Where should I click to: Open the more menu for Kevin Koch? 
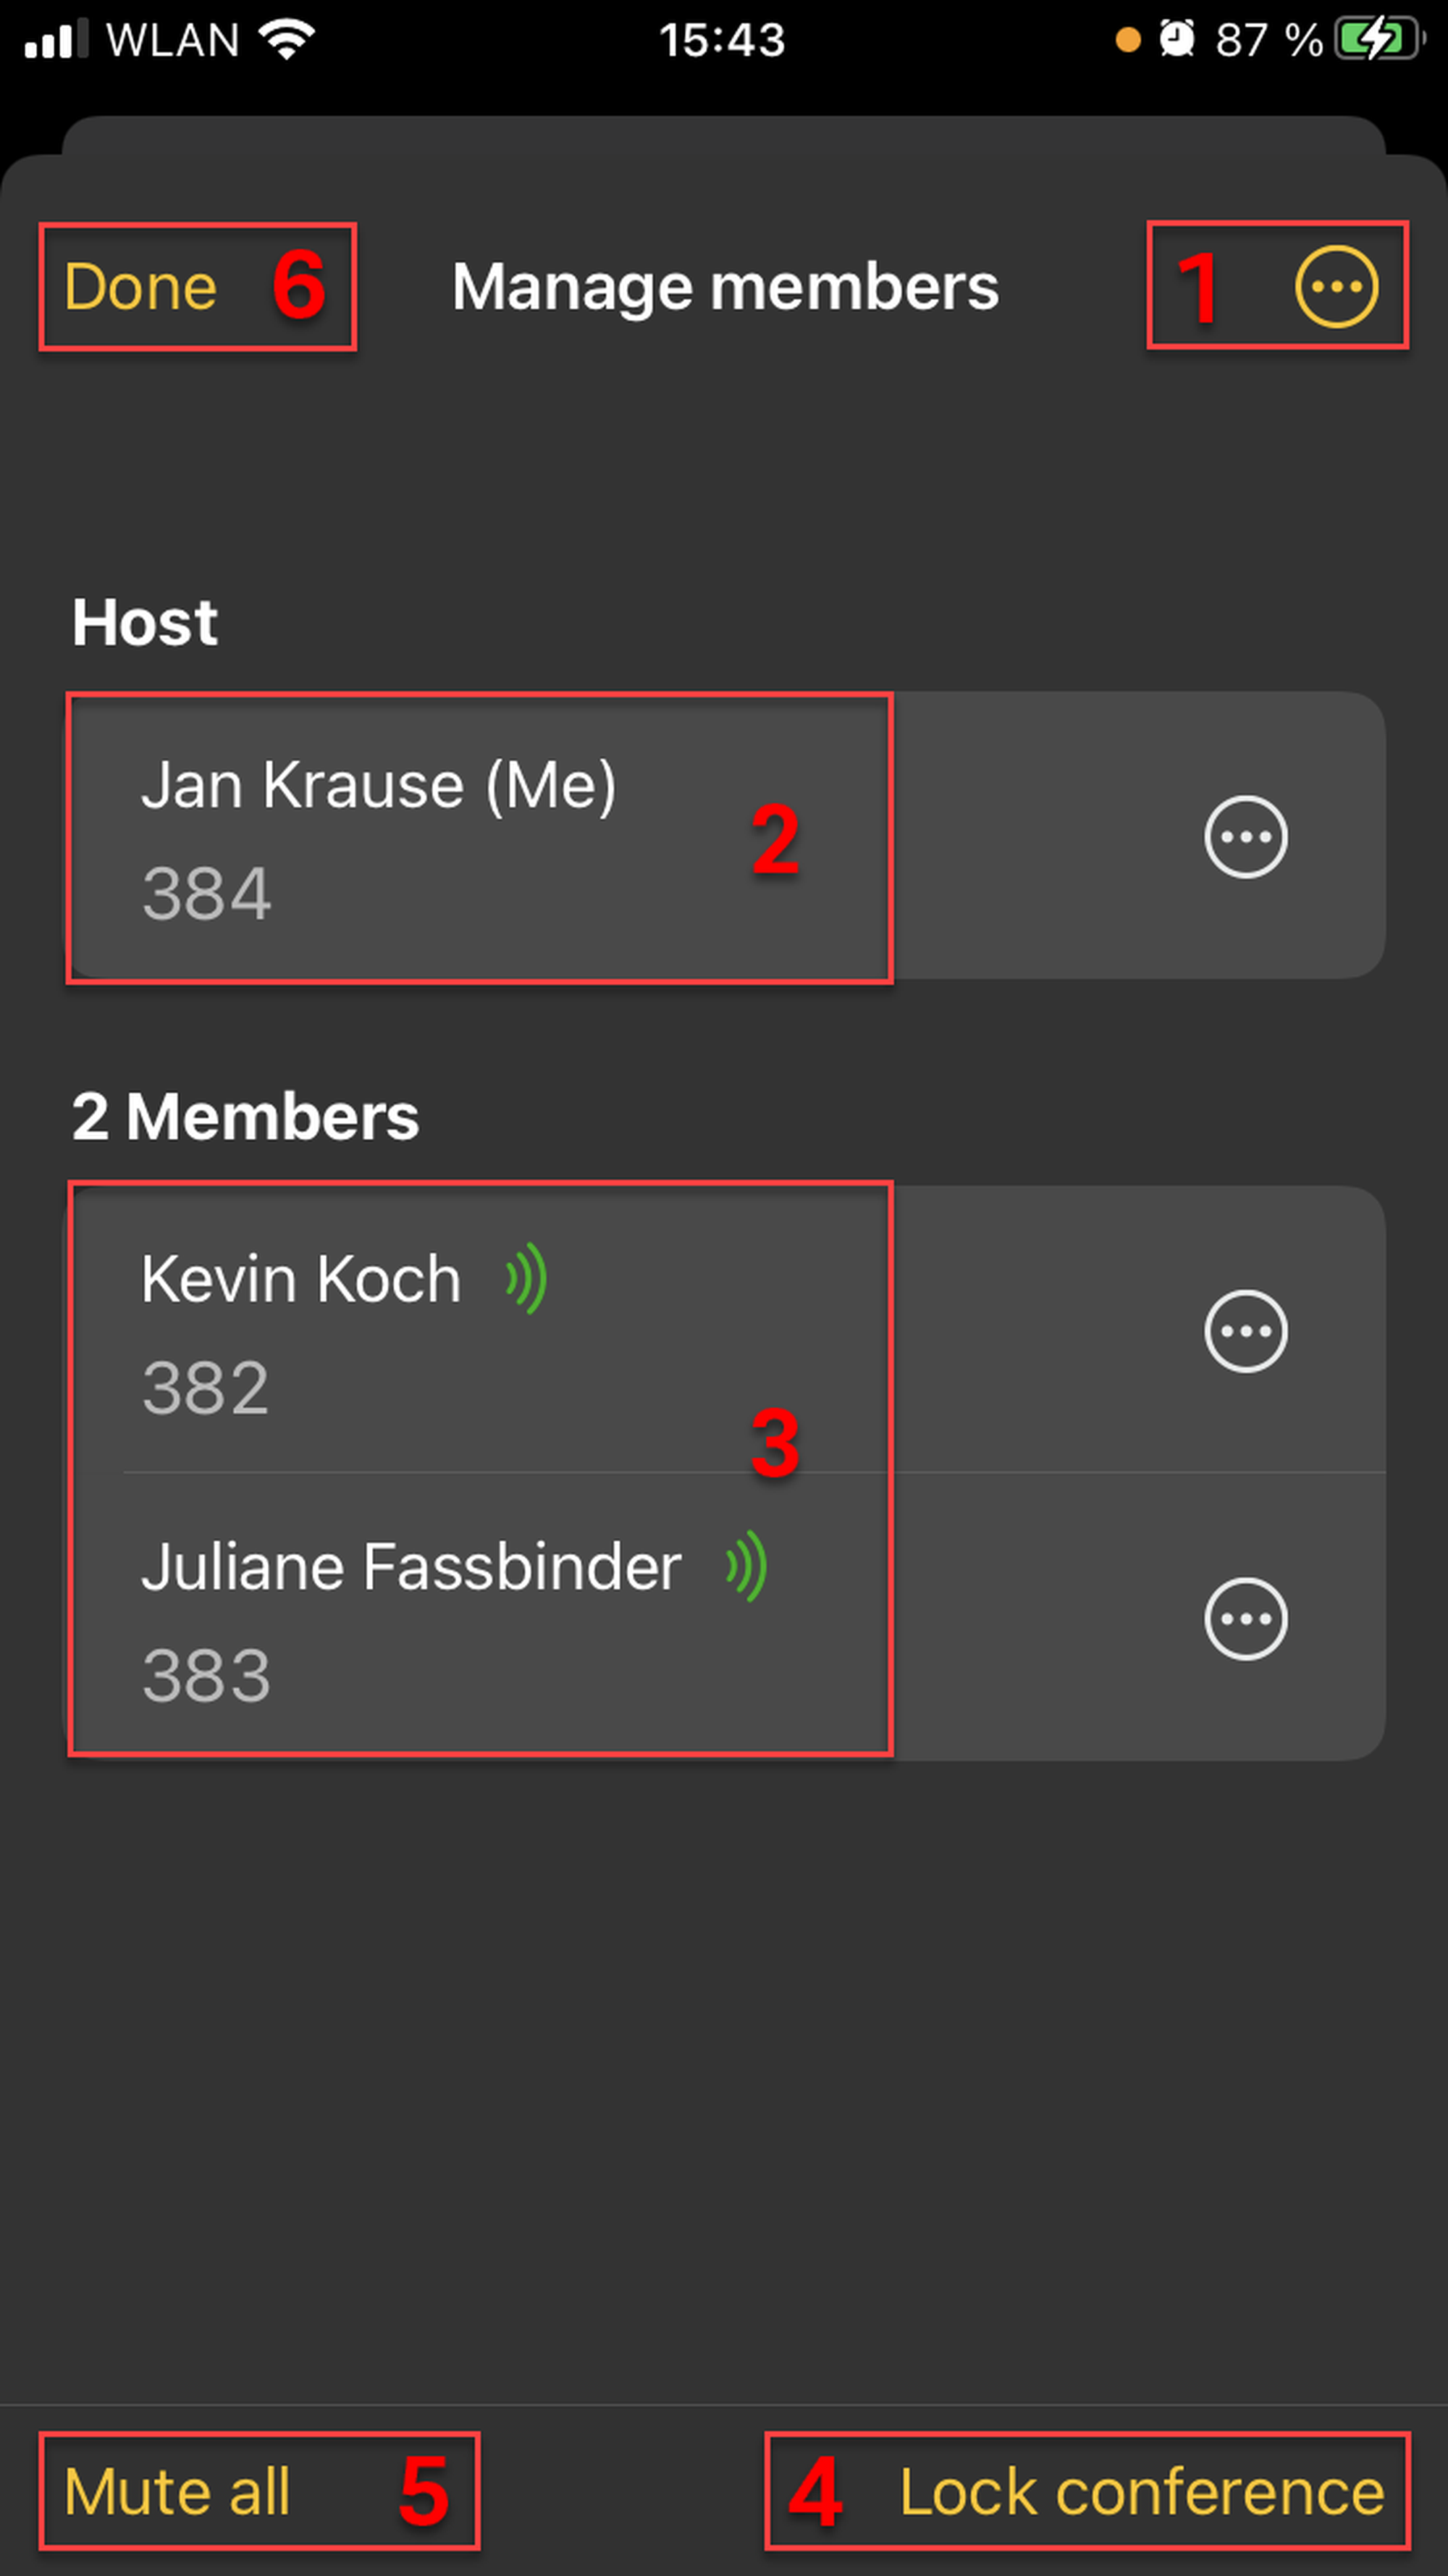coord(1245,1331)
